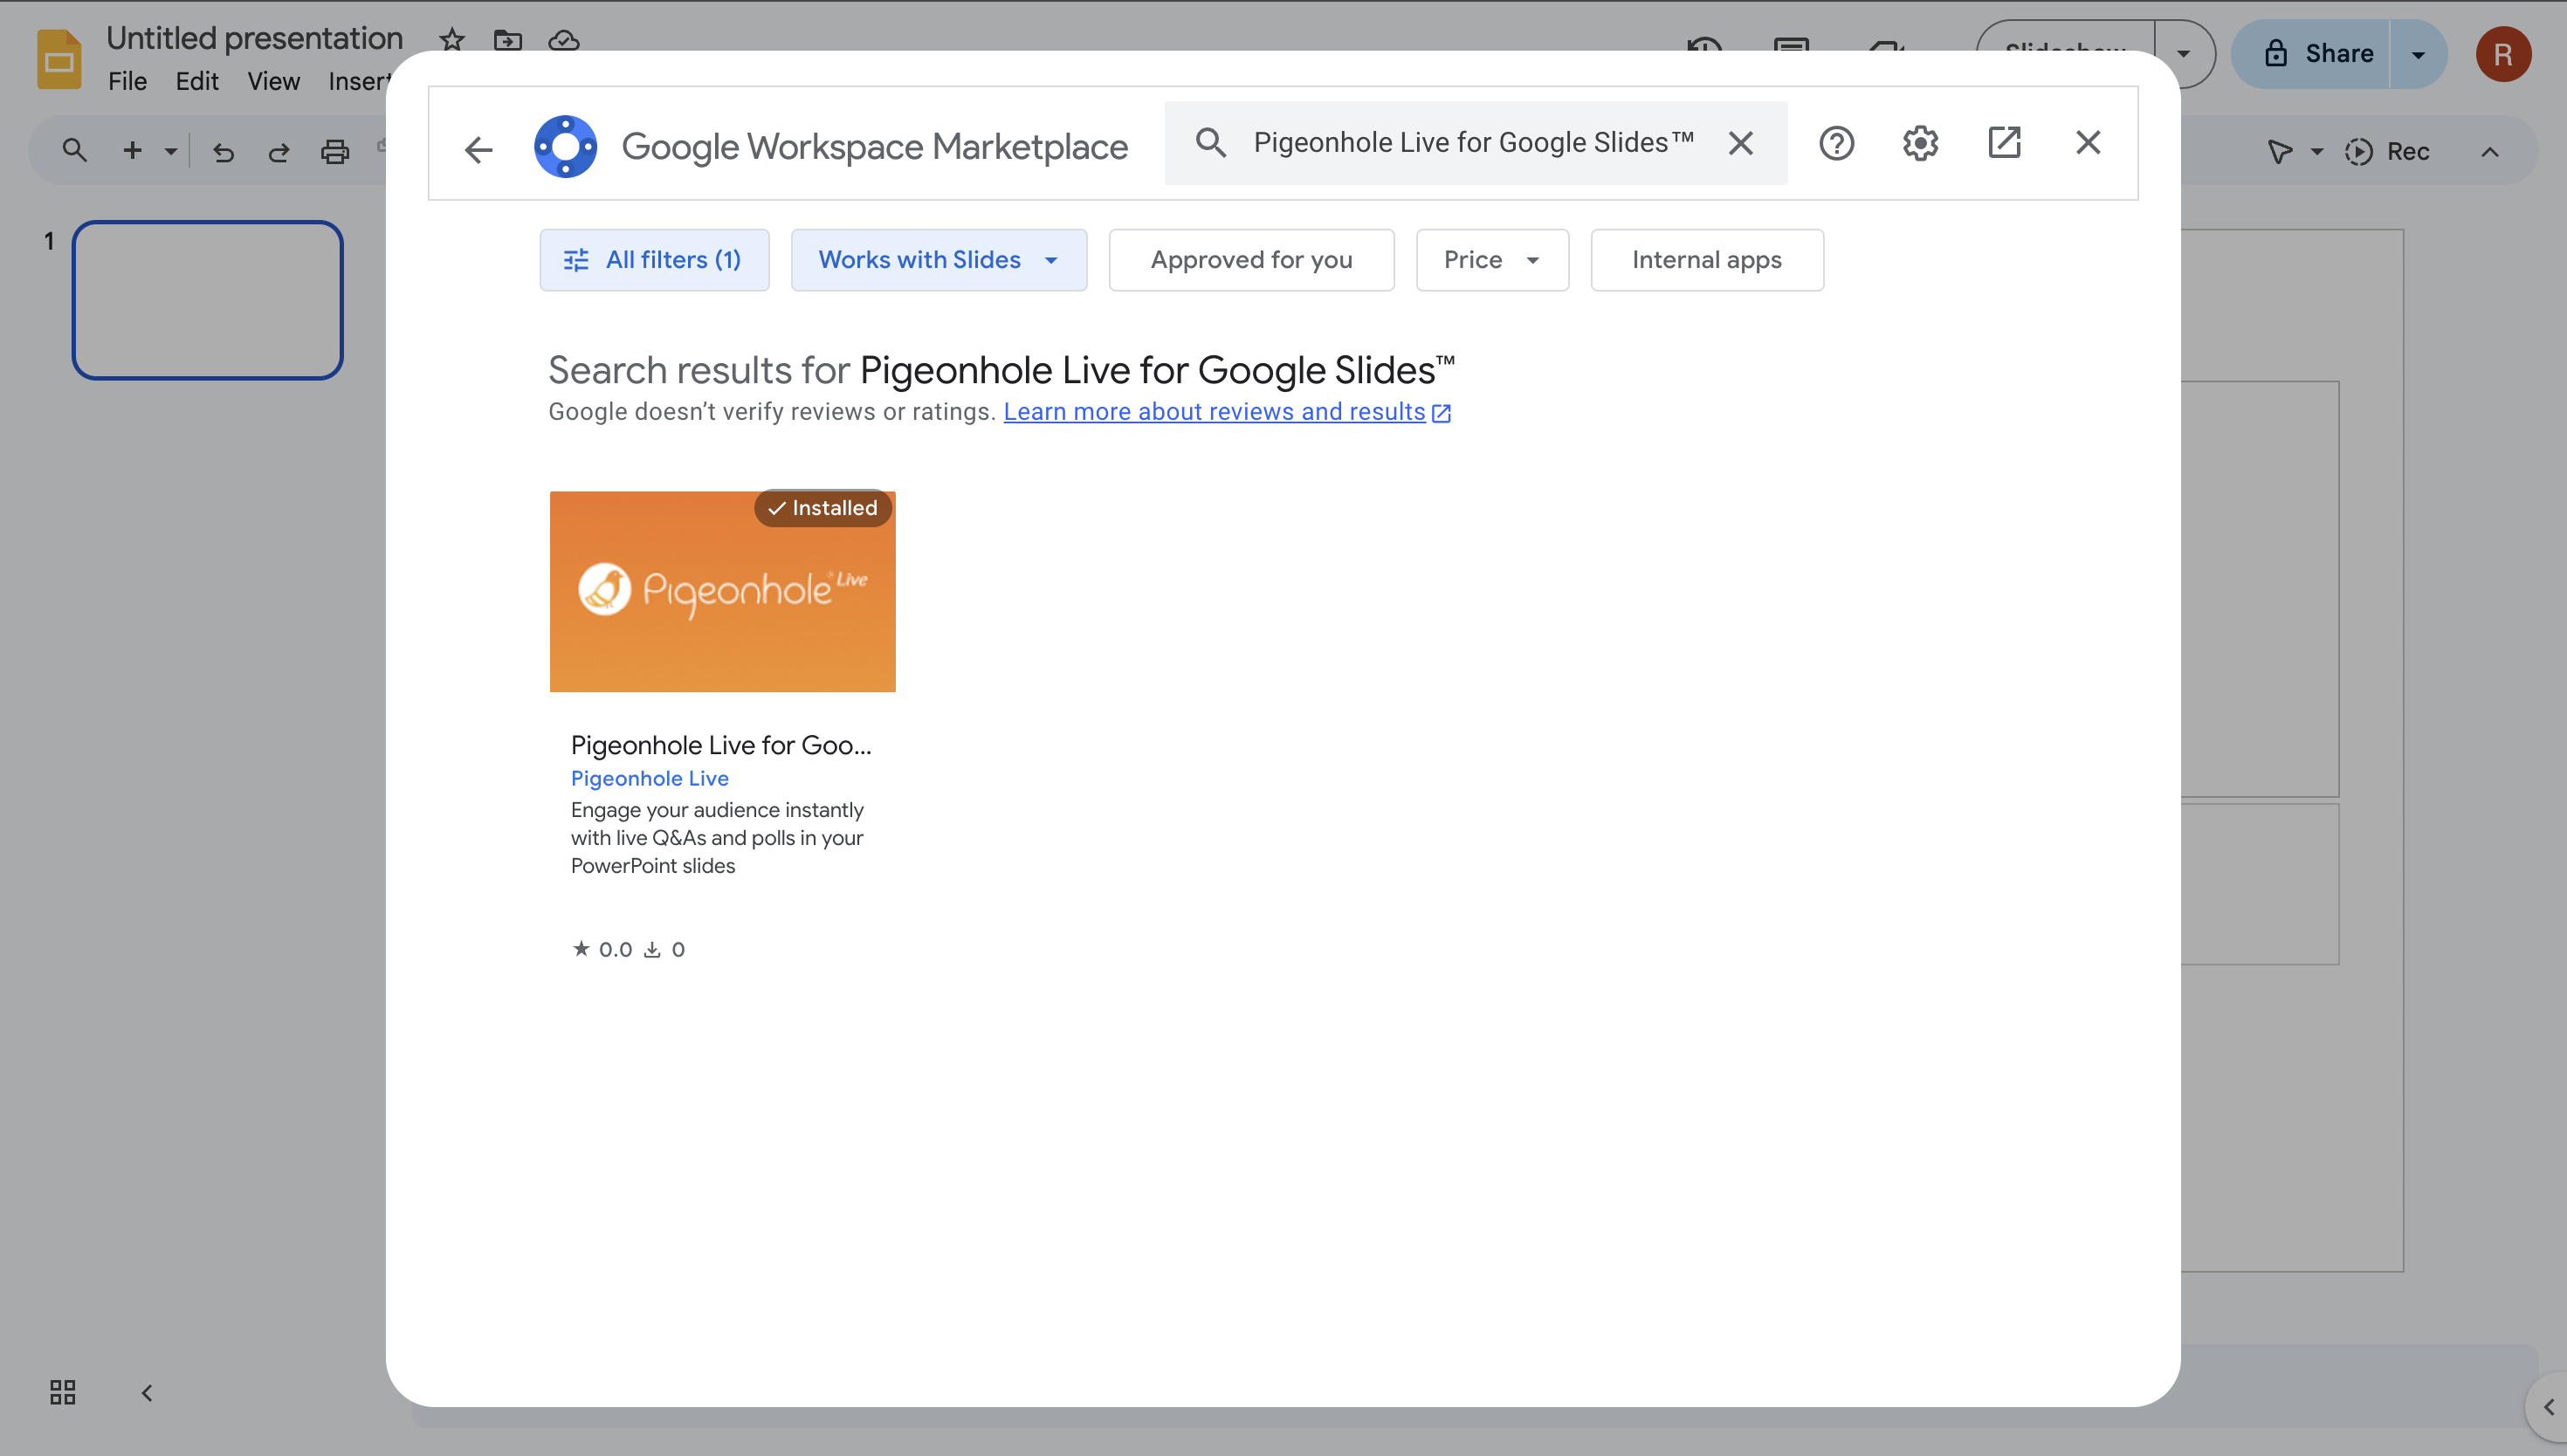Go back with the Marketplace back arrow
Image resolution: width=2567 pixels, height=1456 pixels.
(x=479, y=149)
